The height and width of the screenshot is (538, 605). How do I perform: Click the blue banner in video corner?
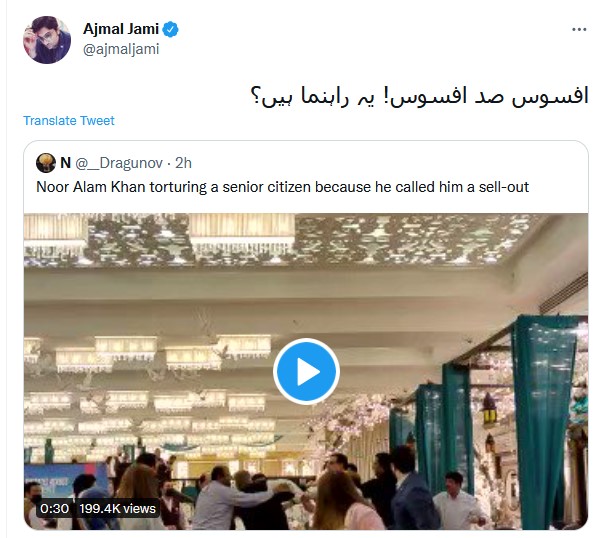(64, 482)
